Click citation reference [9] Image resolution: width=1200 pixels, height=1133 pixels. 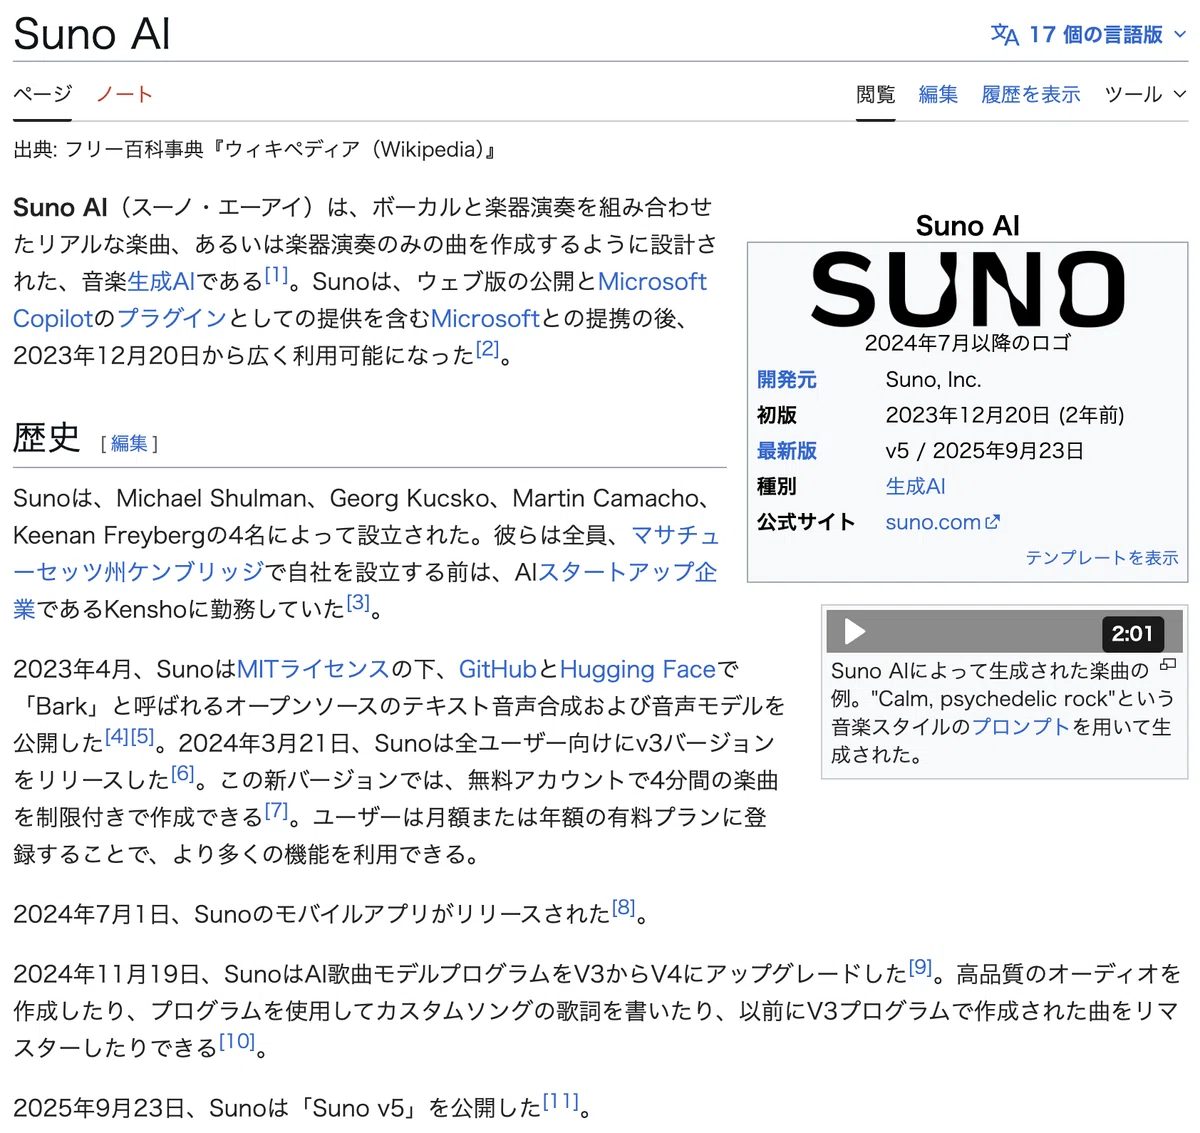pyautogui.click(x=920, y=967)
